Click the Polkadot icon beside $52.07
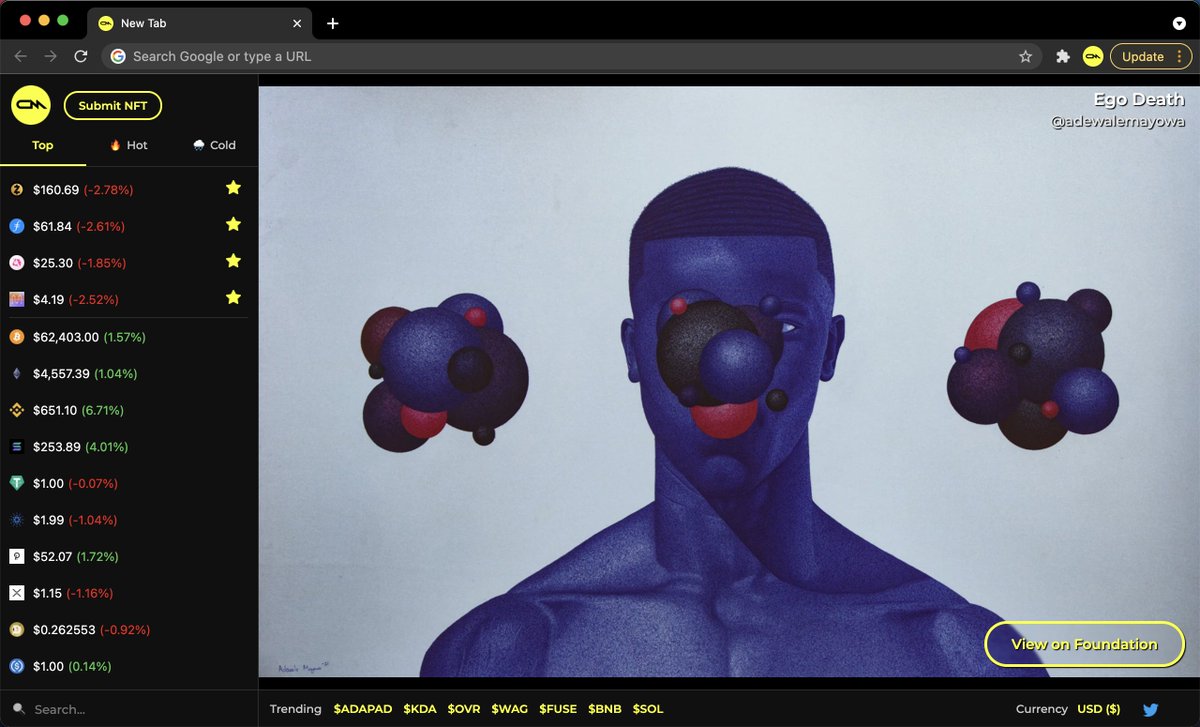This screenshot has width=1200, height=727. click(x=16, y=556)
